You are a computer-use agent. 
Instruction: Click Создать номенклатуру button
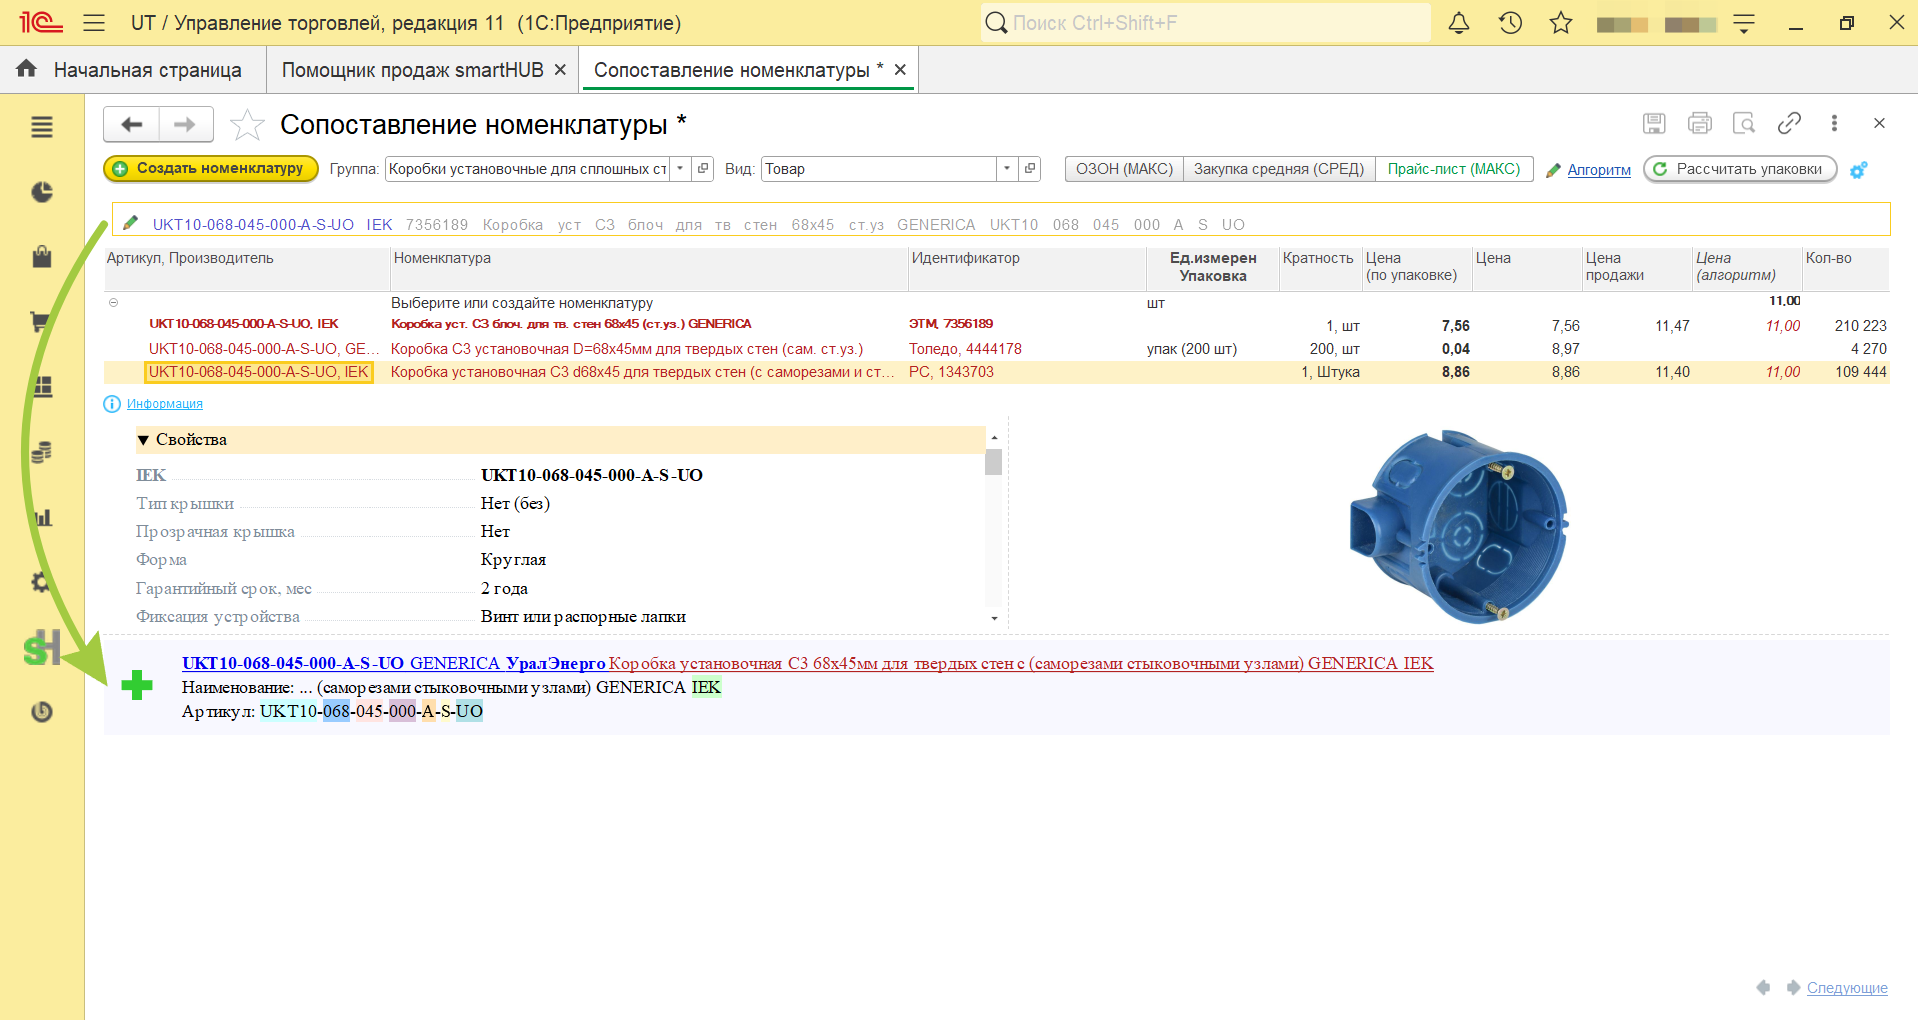click(211, 169)
